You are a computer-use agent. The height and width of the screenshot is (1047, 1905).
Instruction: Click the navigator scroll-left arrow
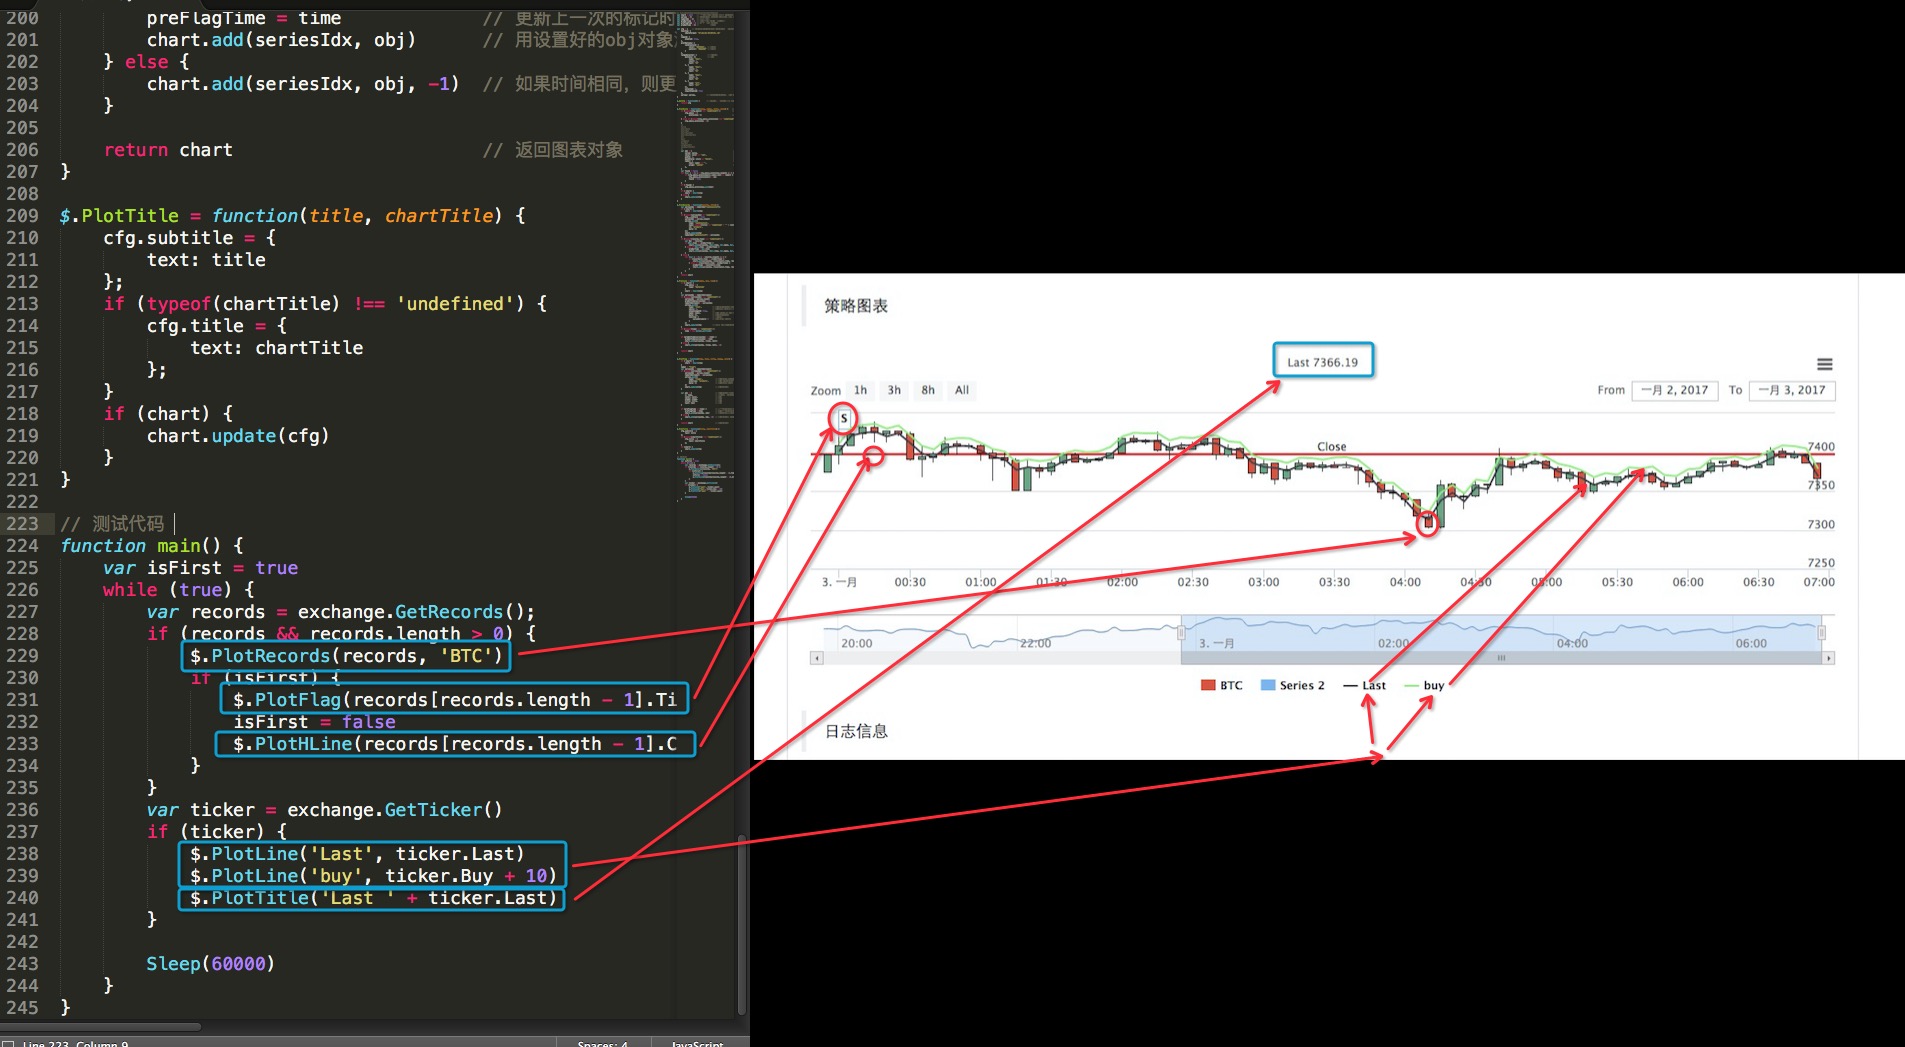[817, 658]
